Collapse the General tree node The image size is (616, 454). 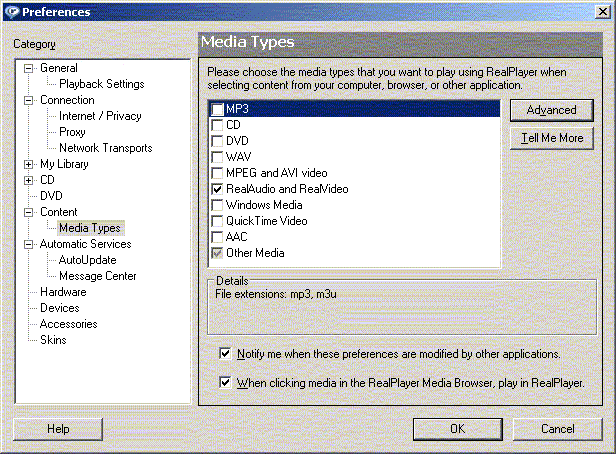tap(28, 68)
